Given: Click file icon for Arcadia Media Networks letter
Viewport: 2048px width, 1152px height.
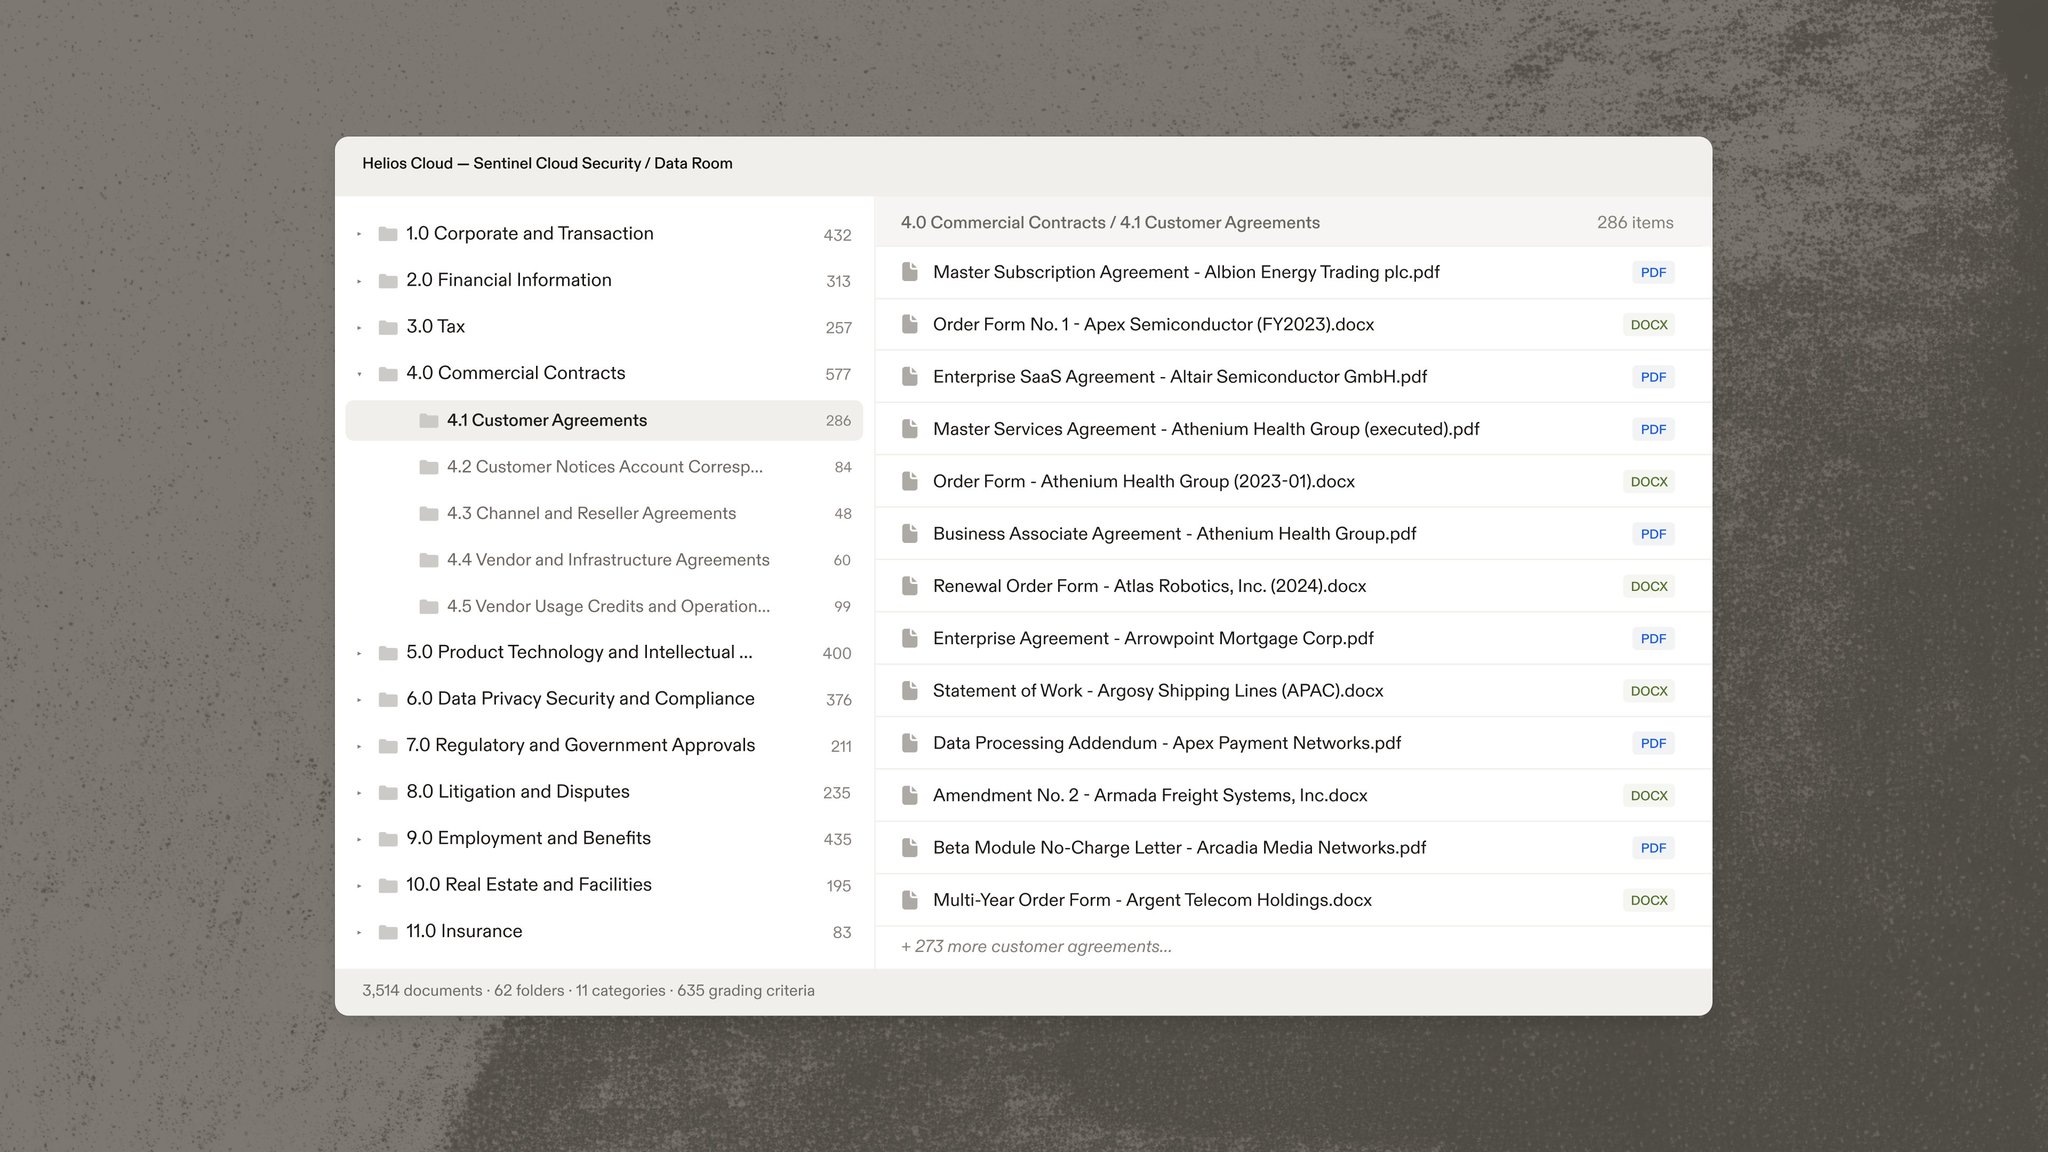Looking at the screenshot, I should (910, 848).
